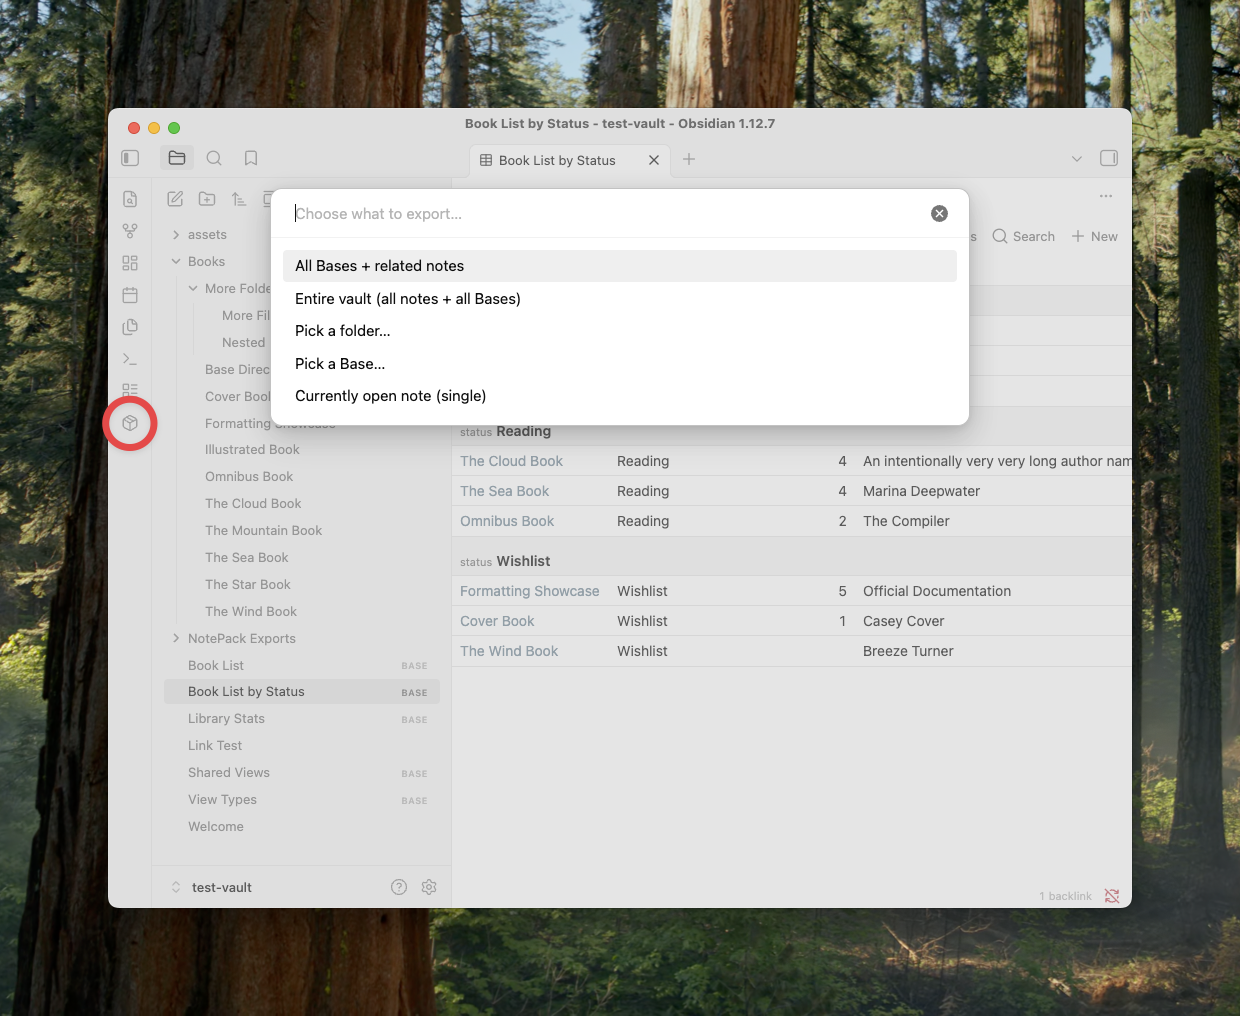Open the test-vault vault switcher
1240x1016 pixels.
[x=212, y=887]
